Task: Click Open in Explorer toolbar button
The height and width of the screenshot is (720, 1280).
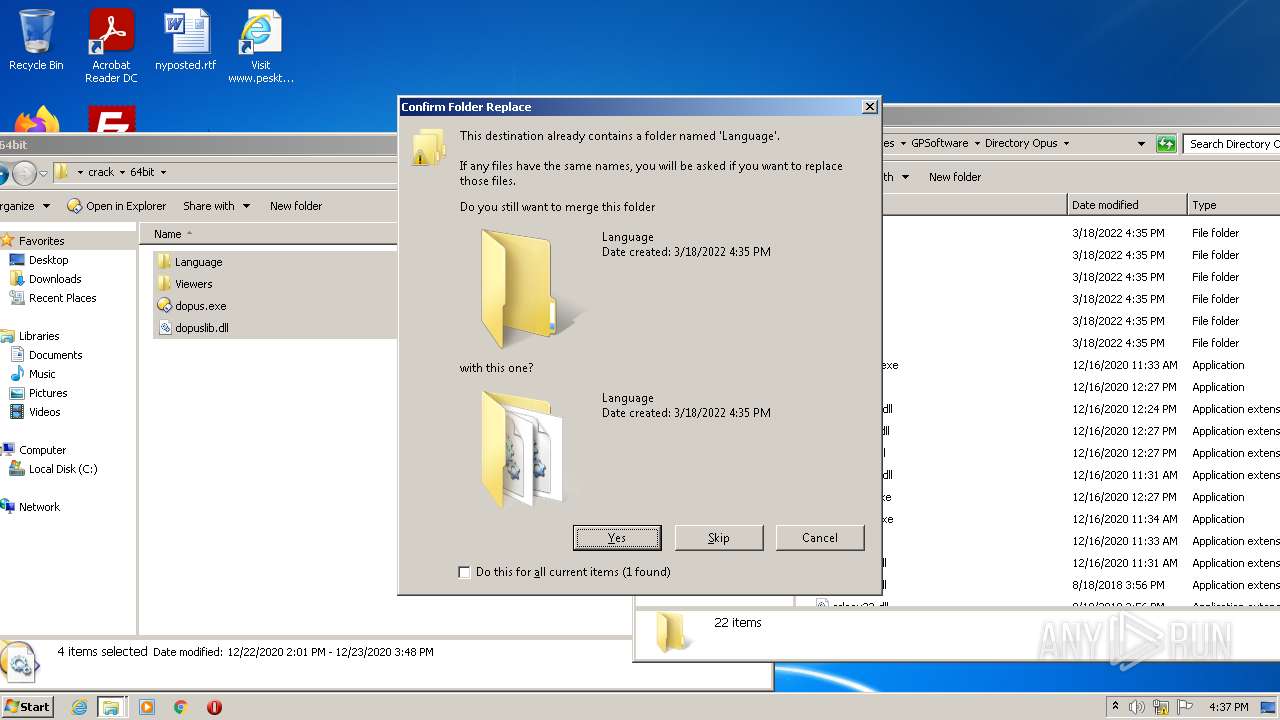Action: pyautogui.click(x=116, y=206)
